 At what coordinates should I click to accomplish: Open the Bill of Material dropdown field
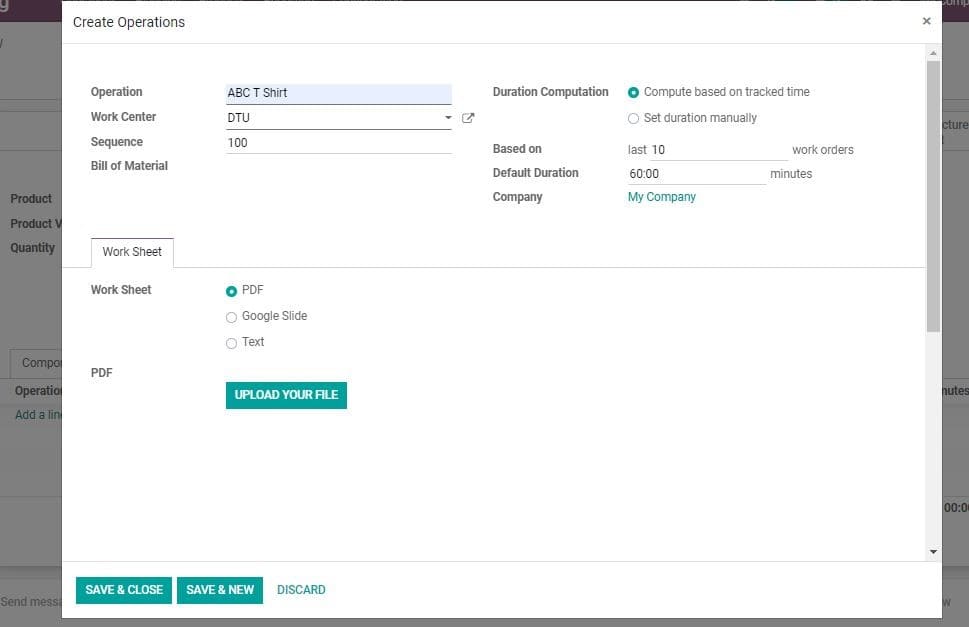point(338,166)
